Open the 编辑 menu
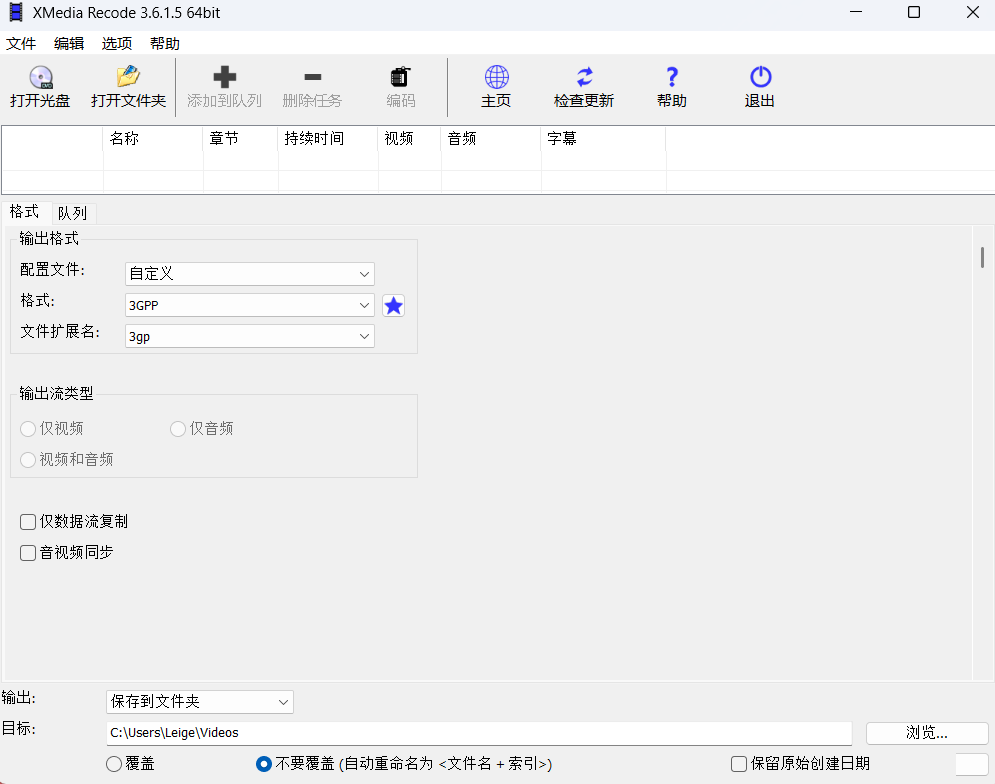Screen dimensions: 995x784 point(69,44)
